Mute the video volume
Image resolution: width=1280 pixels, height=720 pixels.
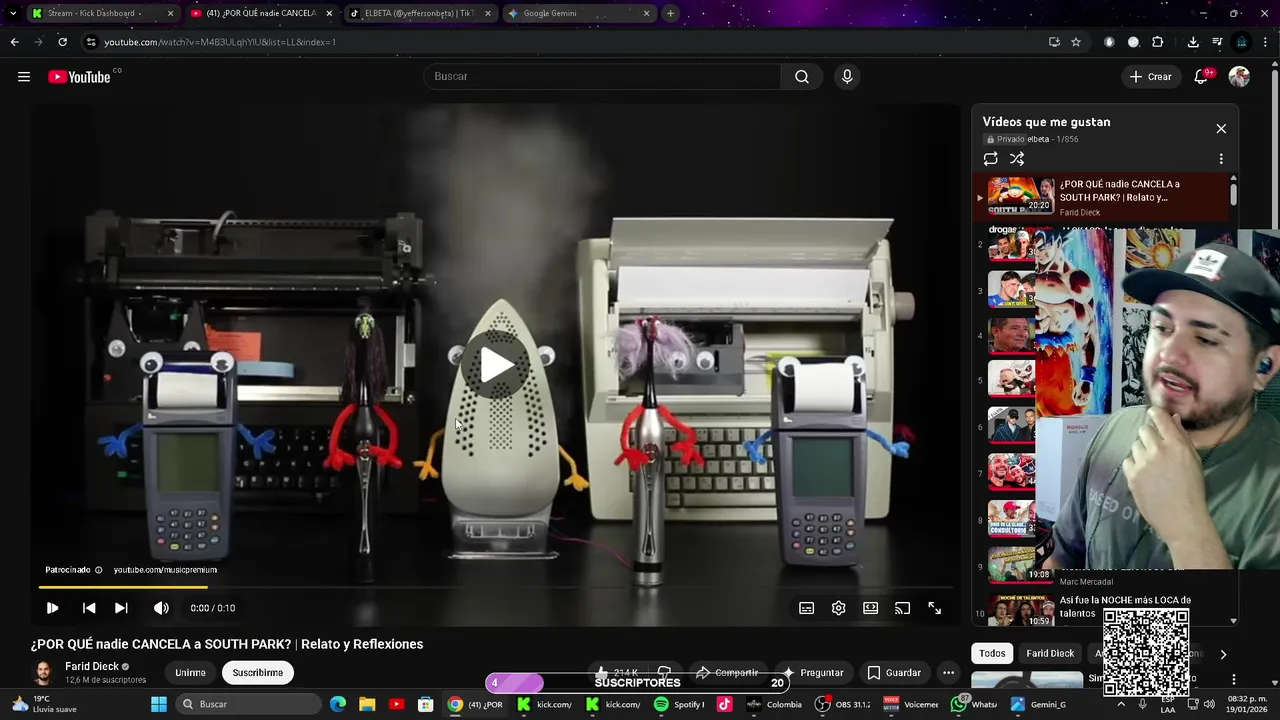point(161,608)
